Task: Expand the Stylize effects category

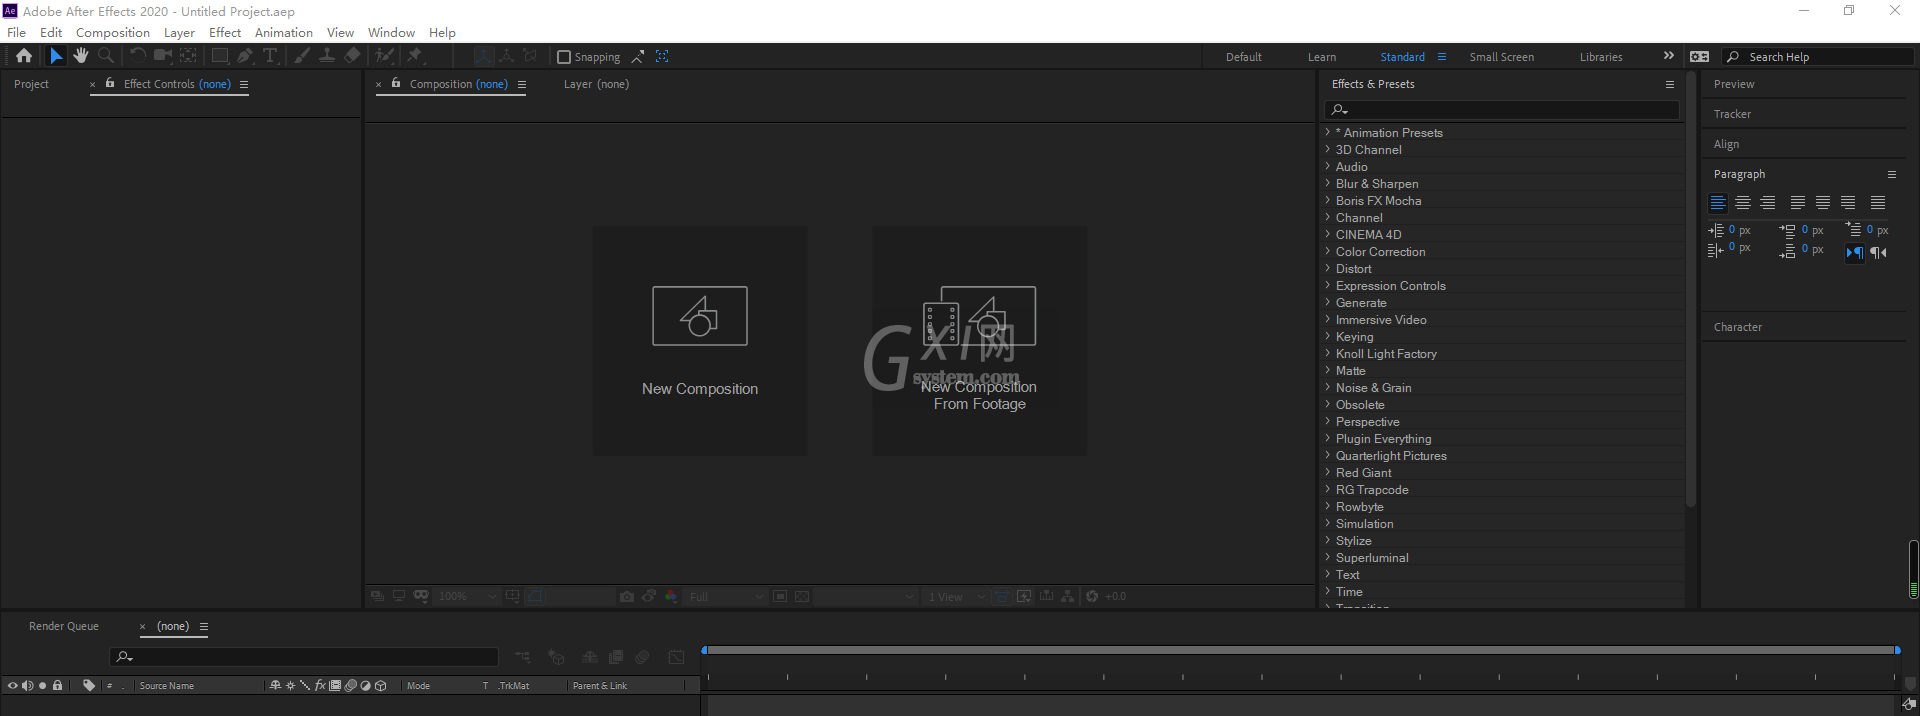Action: coord(1328,540)
